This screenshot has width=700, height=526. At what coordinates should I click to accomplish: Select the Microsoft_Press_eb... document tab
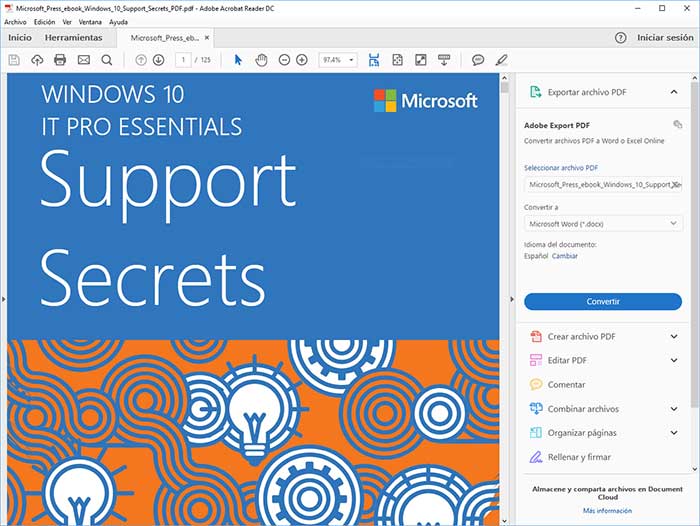click(x=164, y=38)
